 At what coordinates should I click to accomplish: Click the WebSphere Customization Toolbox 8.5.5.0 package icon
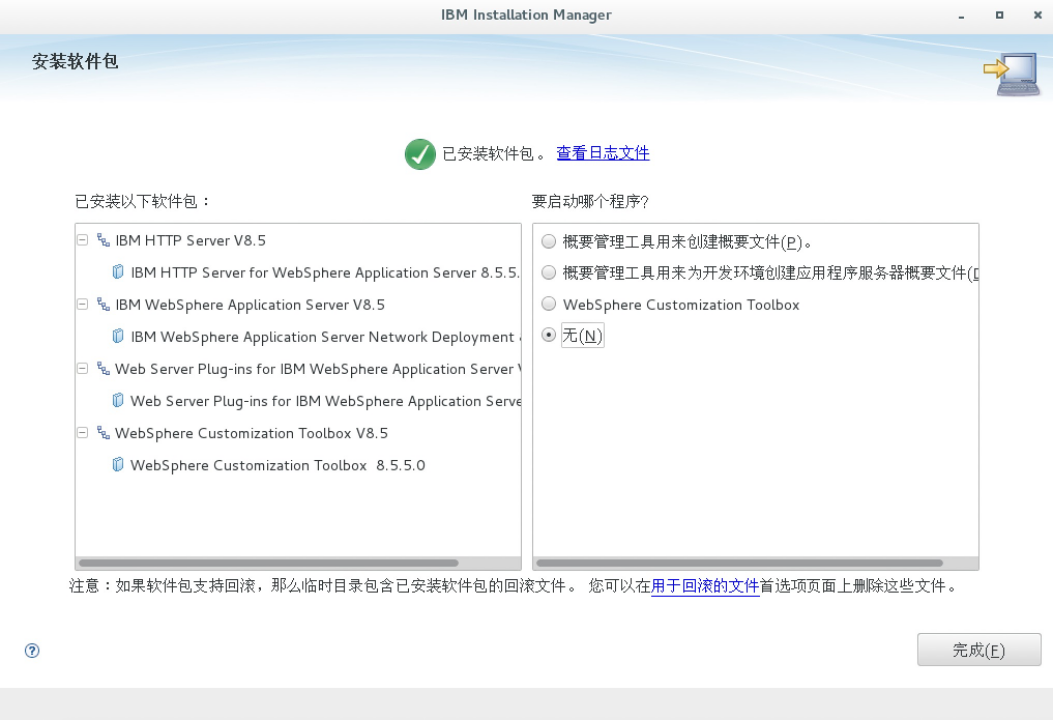click(119, 465)
